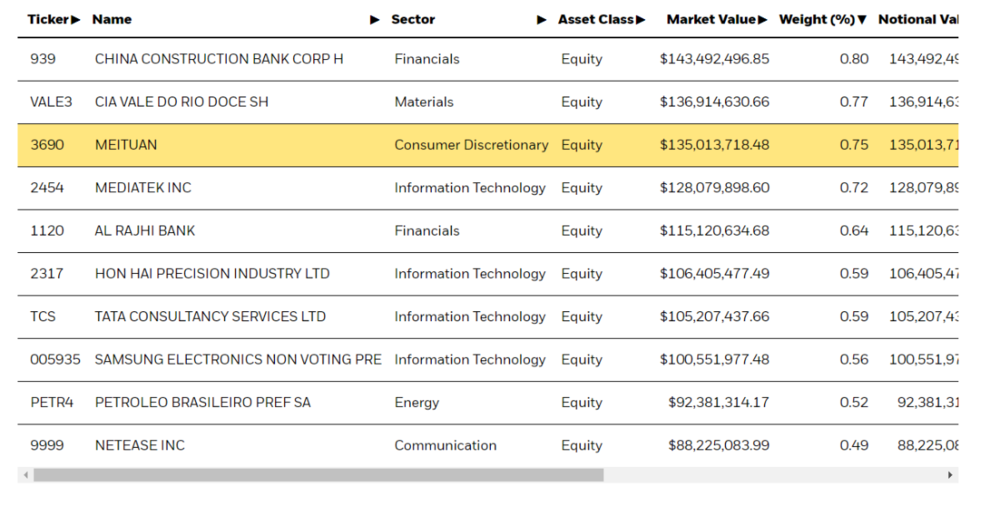Click the Name column sort arrow
The image size is (1000, 506).
click(375, 20)
